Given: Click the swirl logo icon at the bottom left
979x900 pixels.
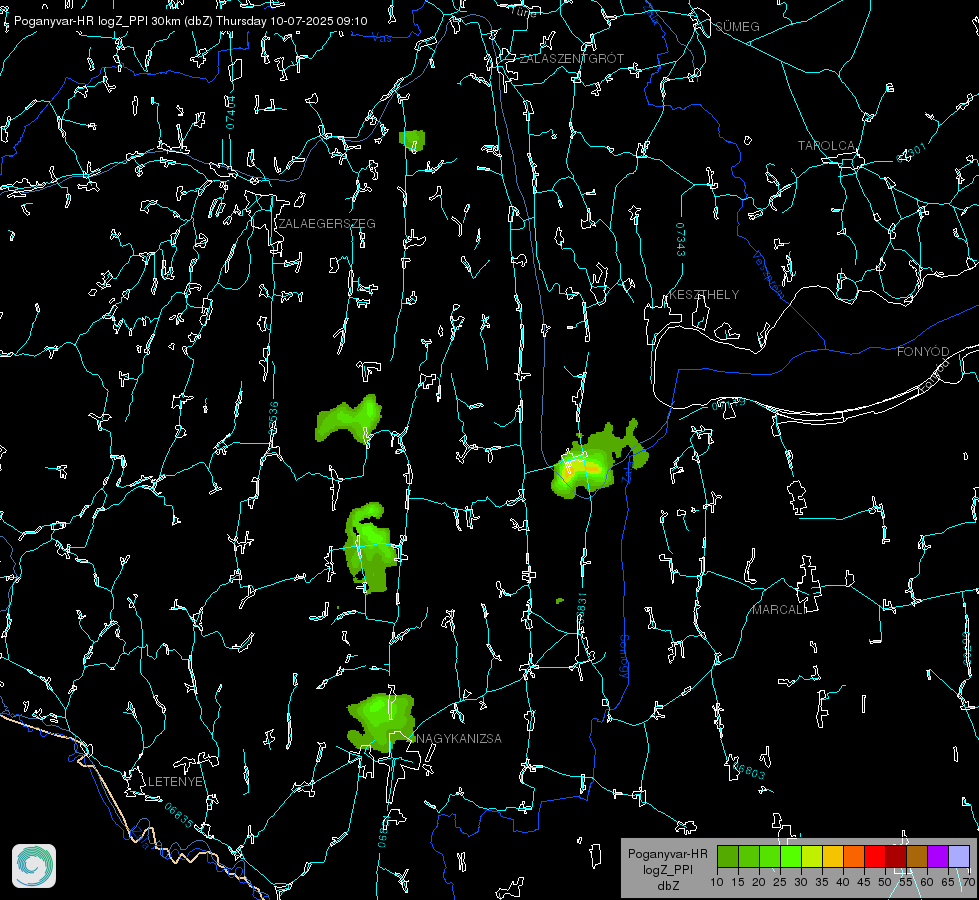Looking at the screenshot, I should [34, 866].
